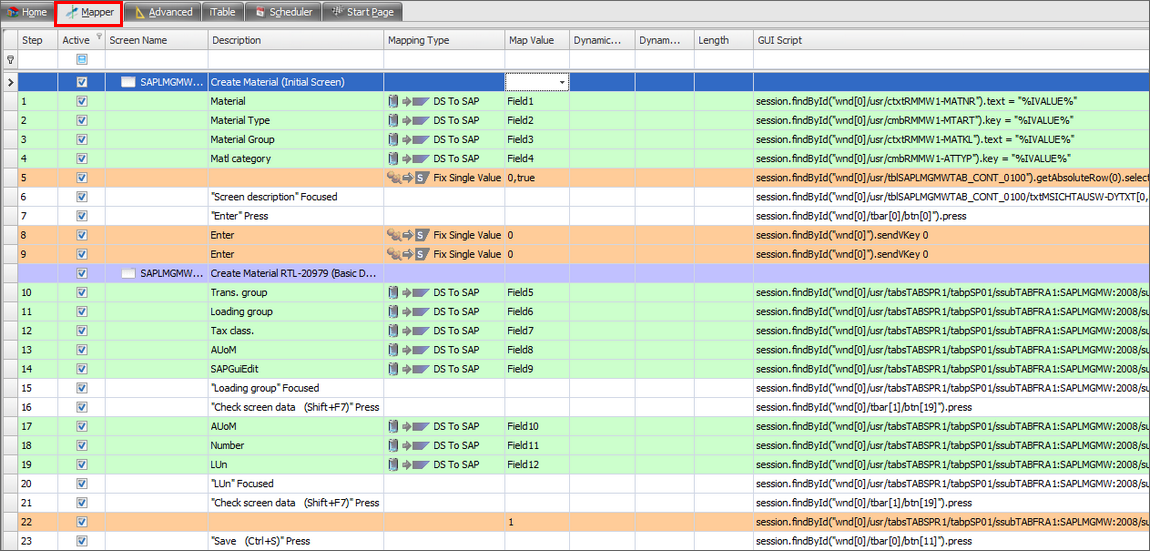The width and height of the screenshot is (1150, 551).
Task: Click the DS To SAP icon in step 13
Action: (x=409, y=349)
